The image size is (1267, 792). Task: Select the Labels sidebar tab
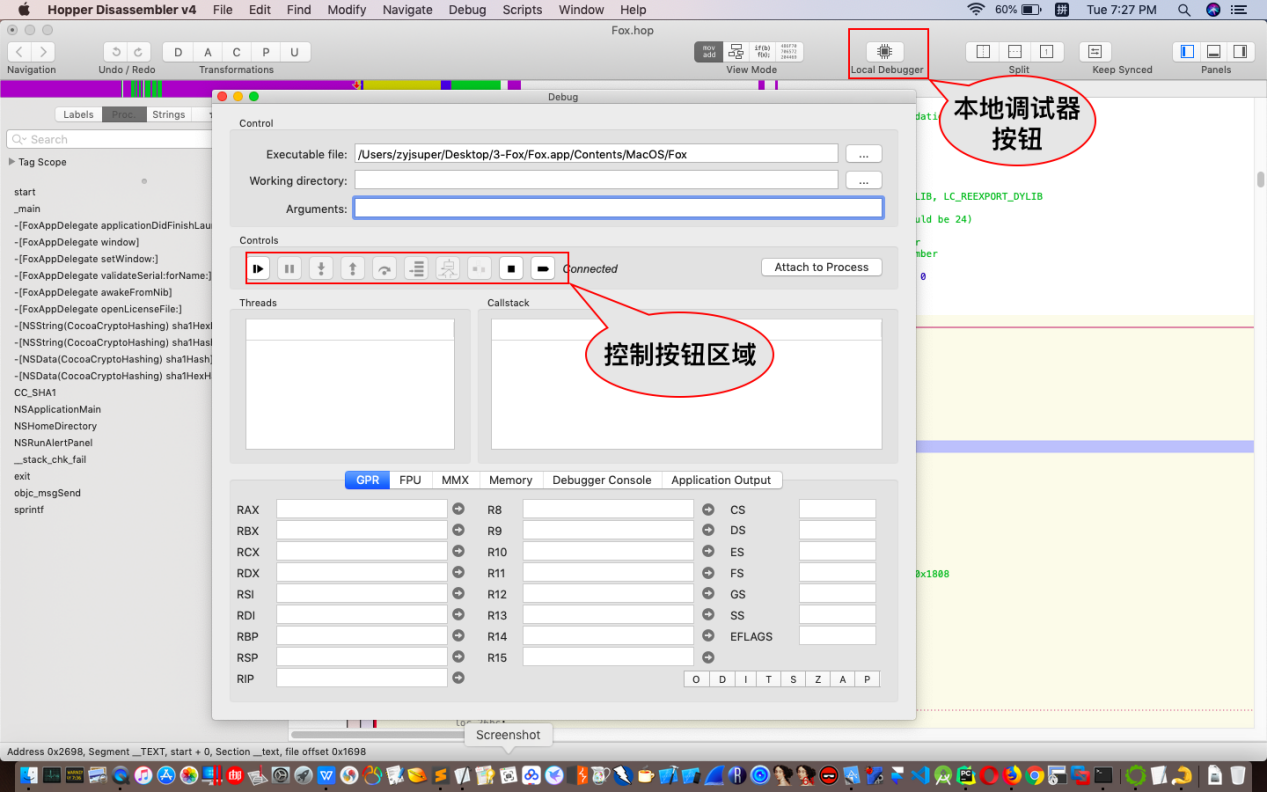(x=78, y=114)
